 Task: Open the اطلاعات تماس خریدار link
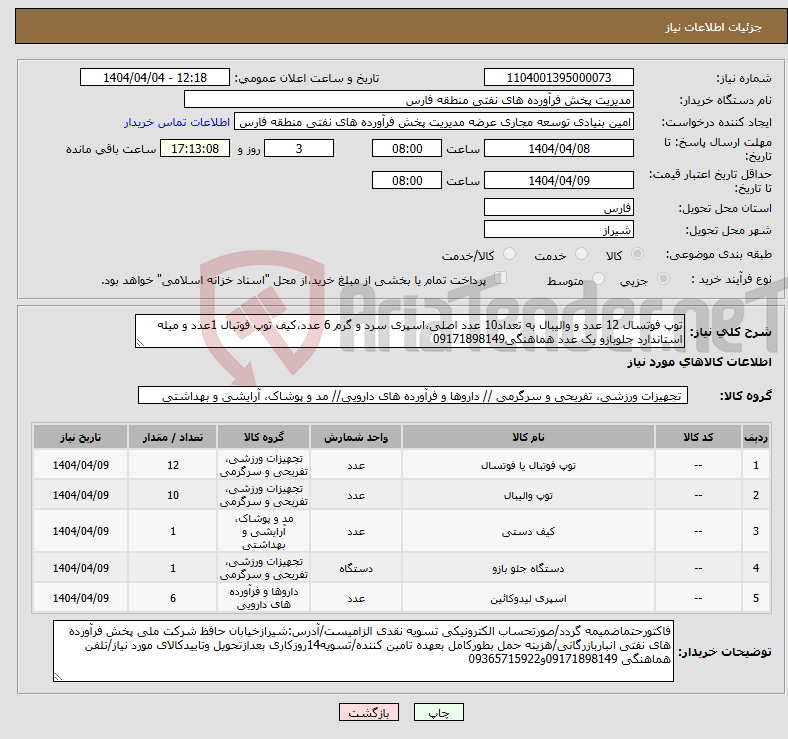pyautogui.click(x=177, y=122)
